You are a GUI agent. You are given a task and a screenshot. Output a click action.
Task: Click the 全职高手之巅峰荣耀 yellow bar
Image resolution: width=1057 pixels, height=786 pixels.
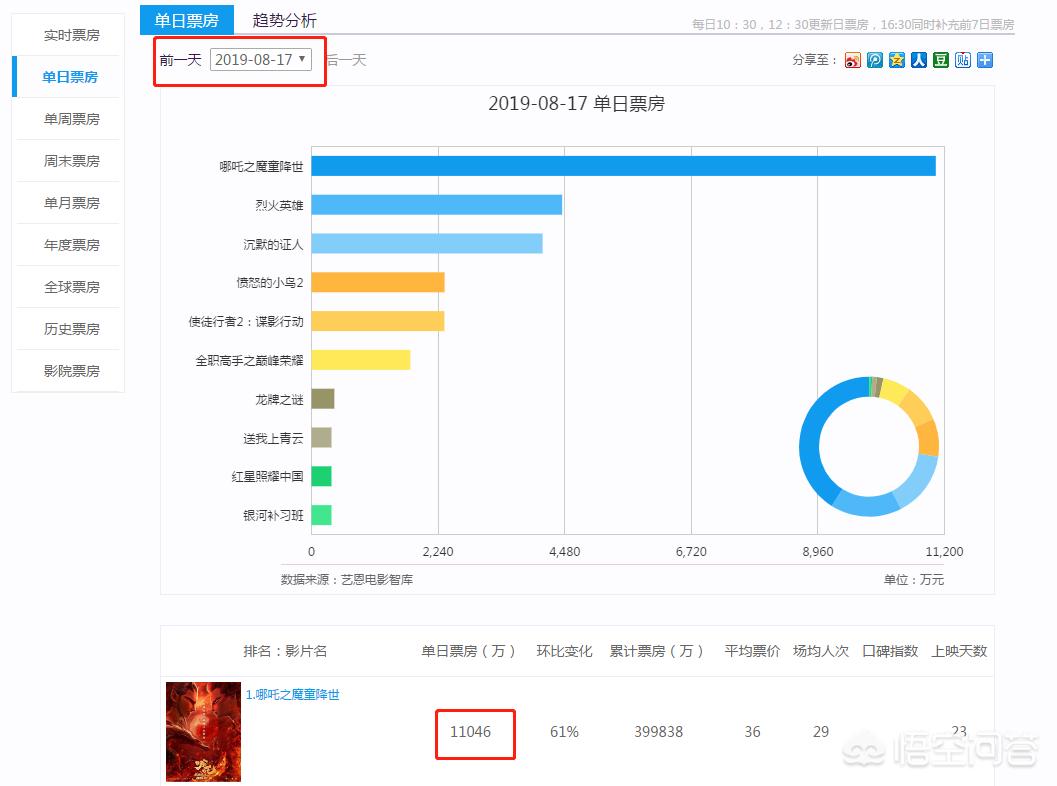(x=361, y=359)
